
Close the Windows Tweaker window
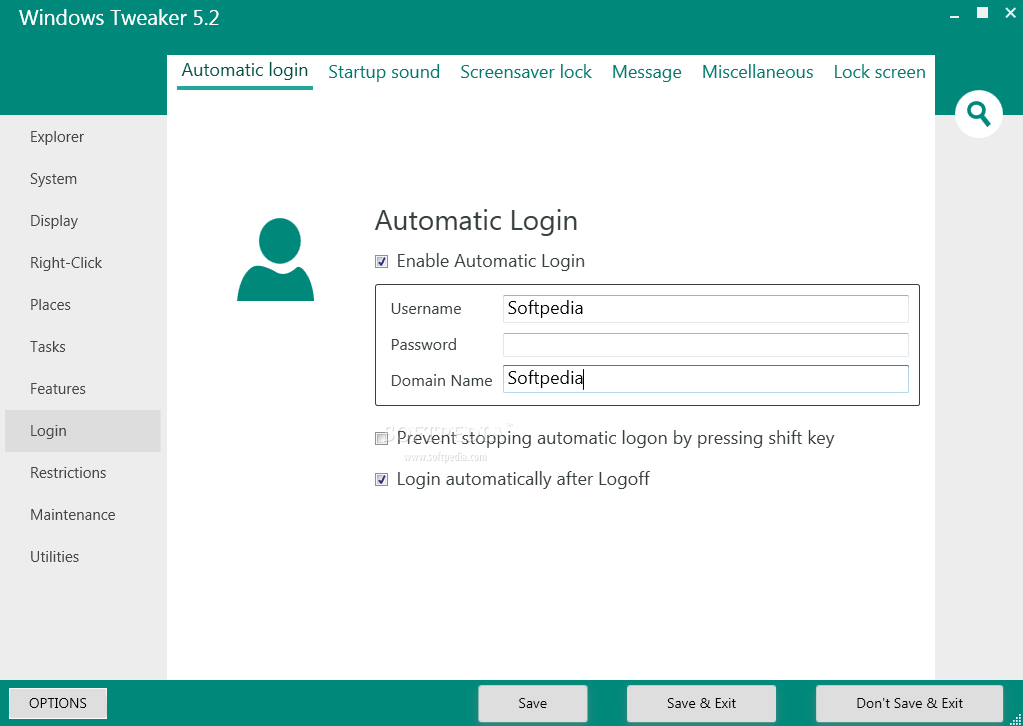point(1010,13)
